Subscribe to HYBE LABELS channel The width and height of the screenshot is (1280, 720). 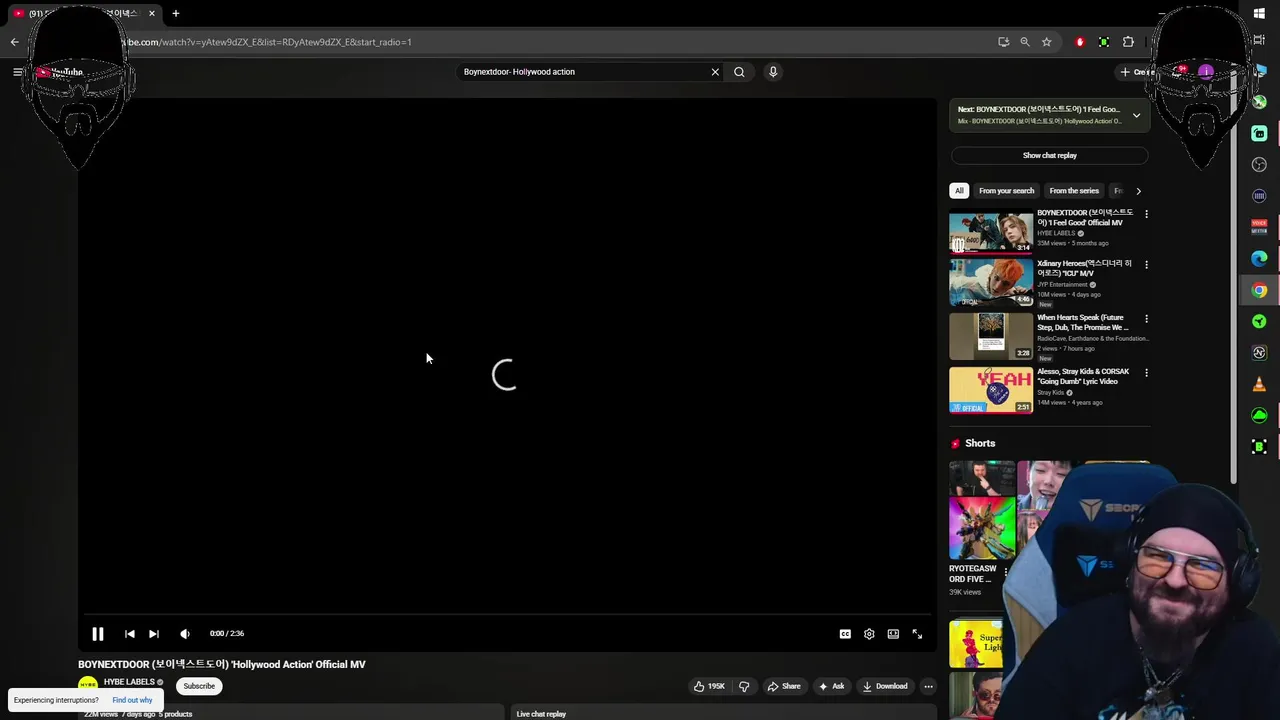pos(199,687)
